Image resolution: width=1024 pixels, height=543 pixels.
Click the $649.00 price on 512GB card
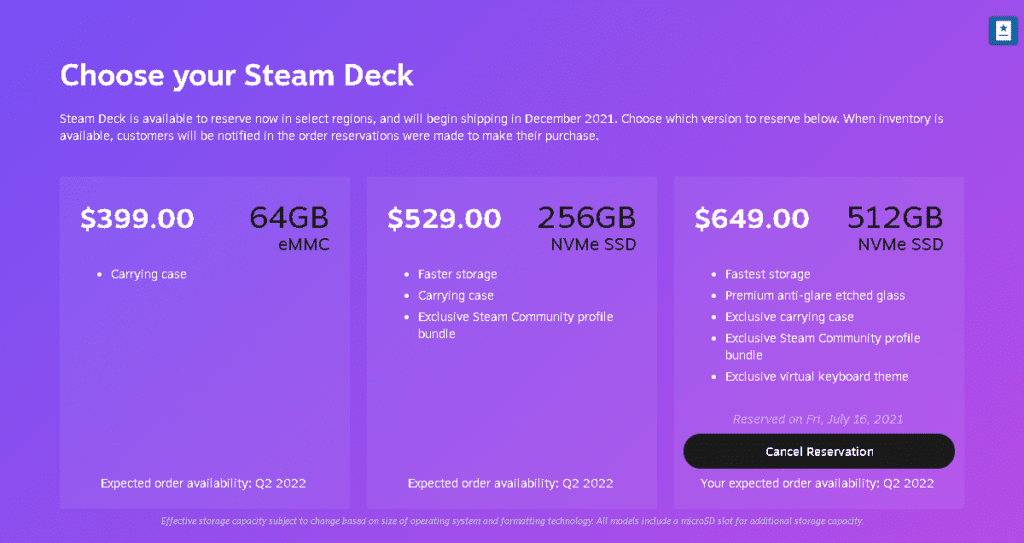point(752,218)
